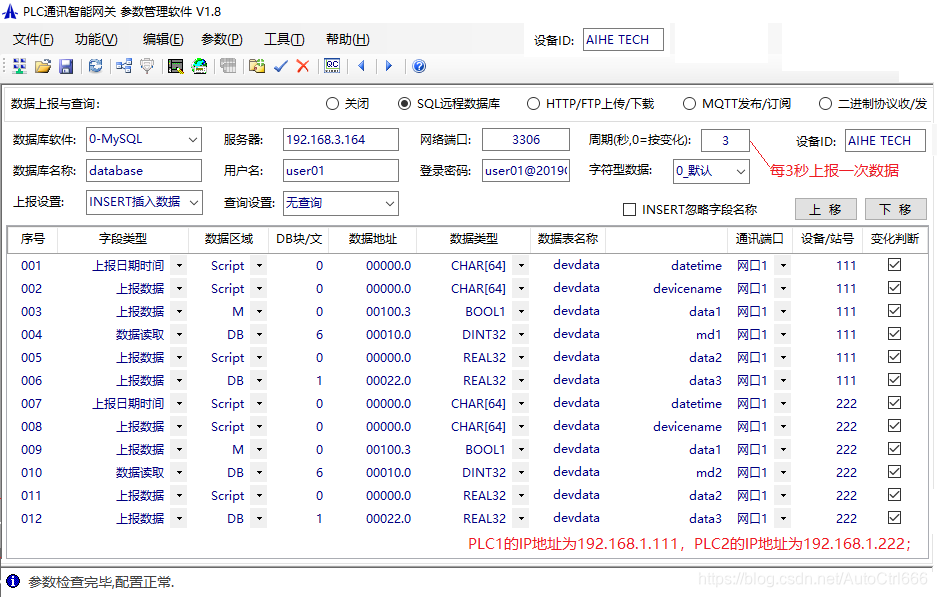937x597 pixels.
Task: Click the 用户名 user01 field
Action: point(341,171)
